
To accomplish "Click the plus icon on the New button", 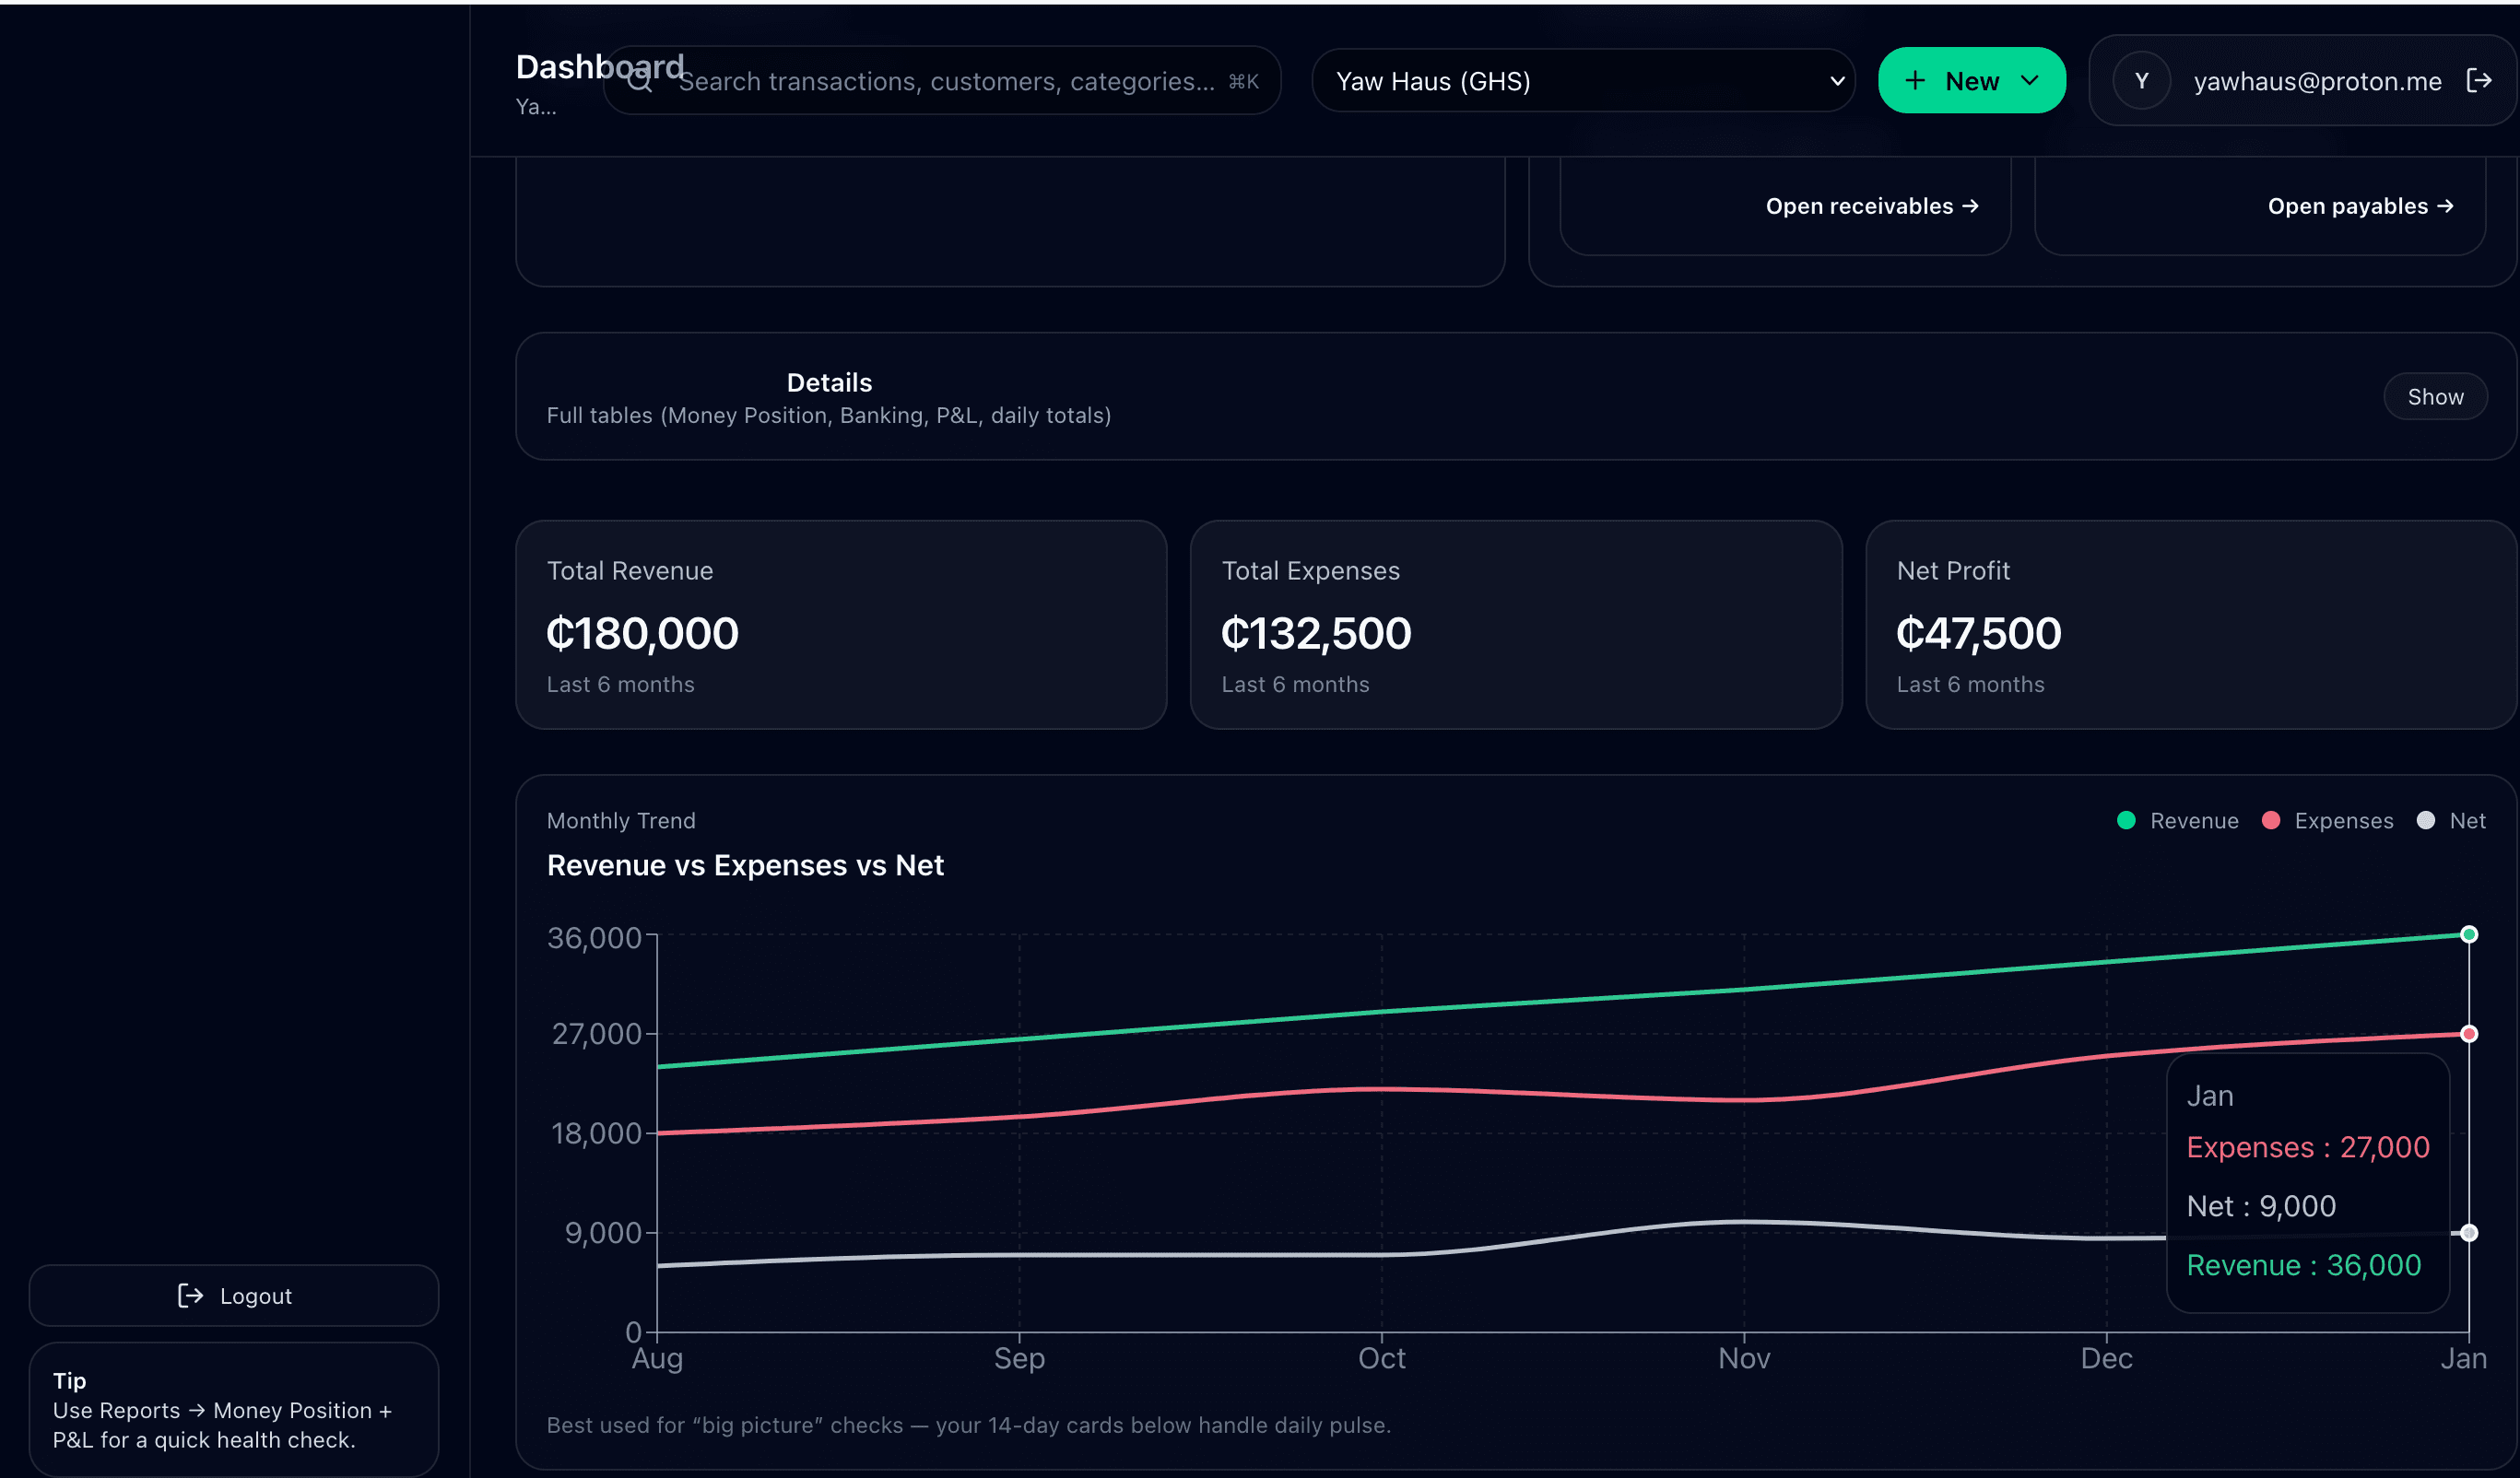I will click(1915, 80).
